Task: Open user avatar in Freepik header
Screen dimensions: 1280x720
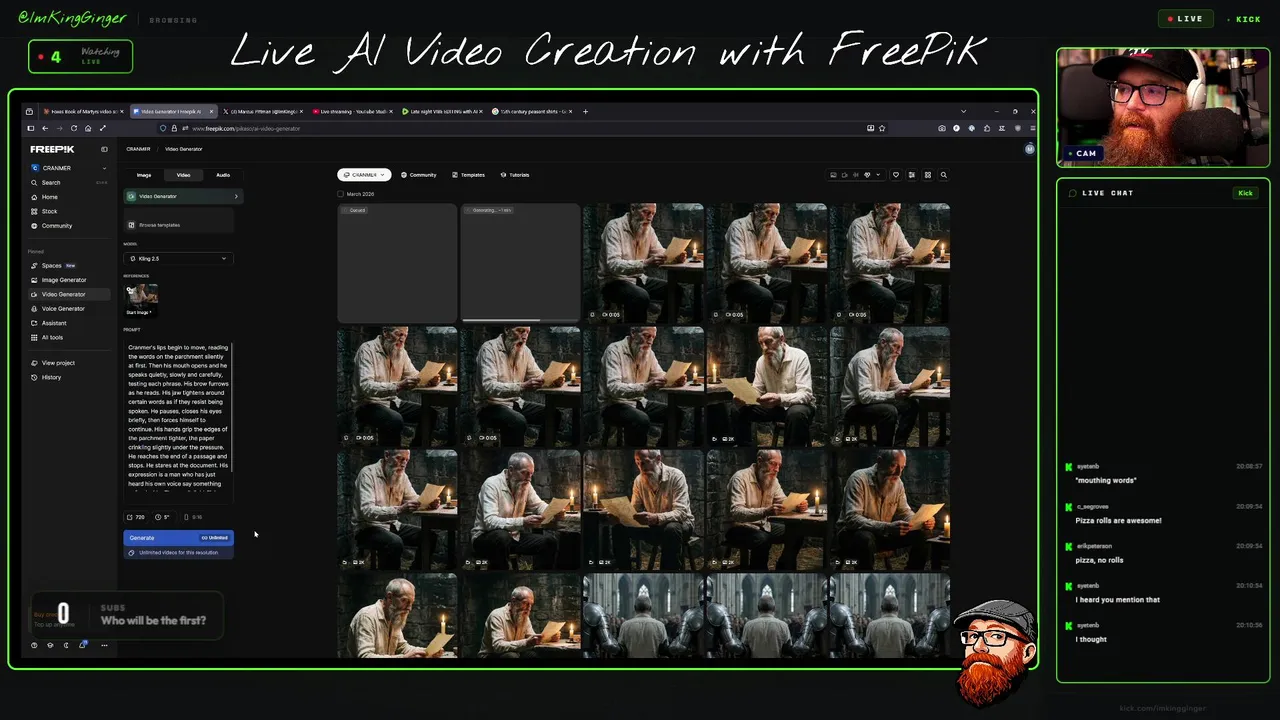Action: point(1029,149)
